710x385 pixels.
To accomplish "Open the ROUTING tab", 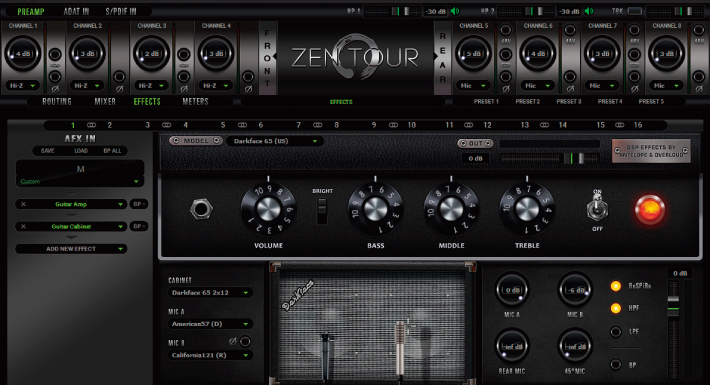I will [57, 101].
